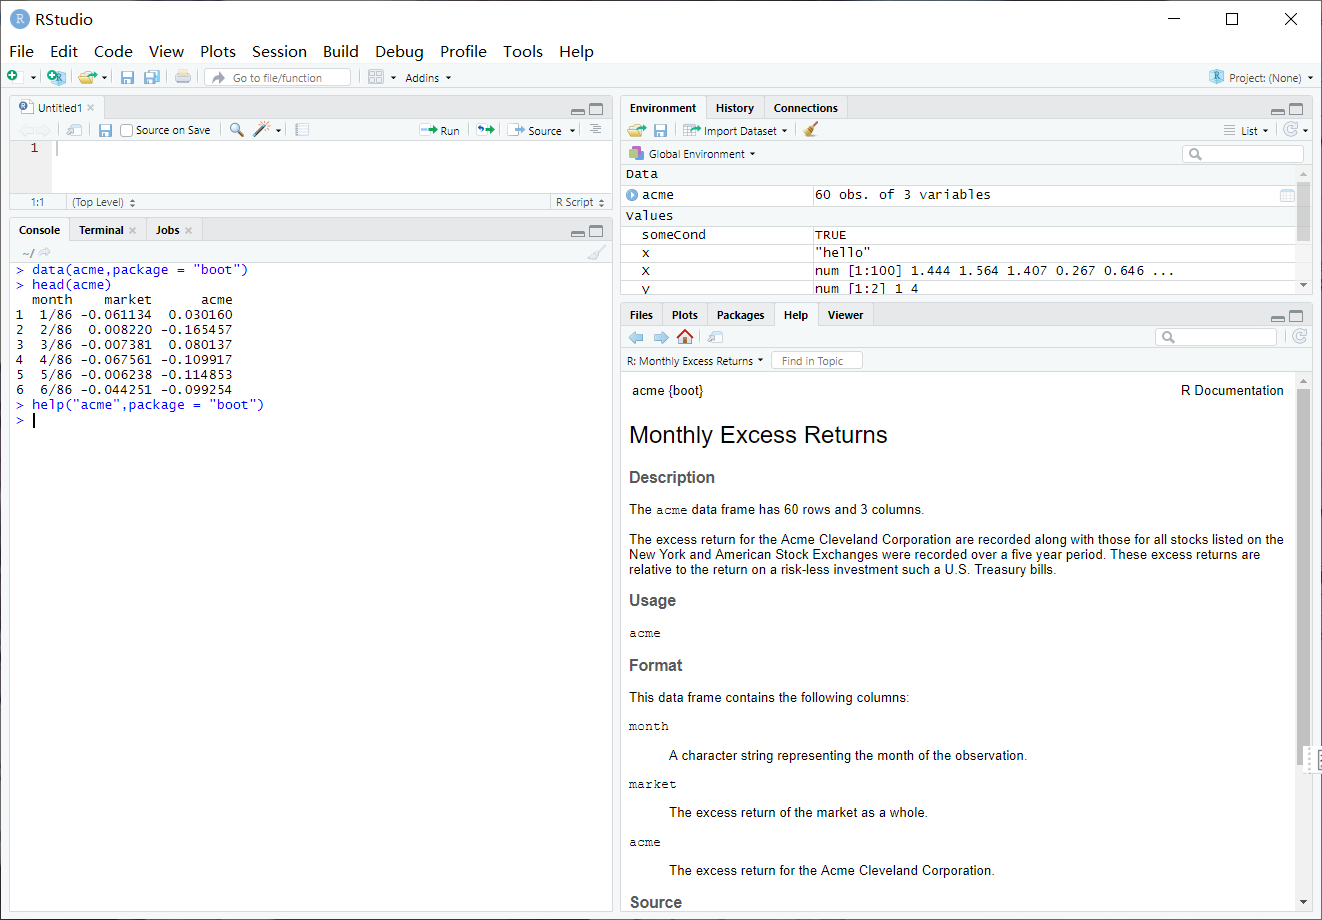Viewport: 1322px width, 920px height.
Task: Show the help topic in a new window
Action: (715, 337)
